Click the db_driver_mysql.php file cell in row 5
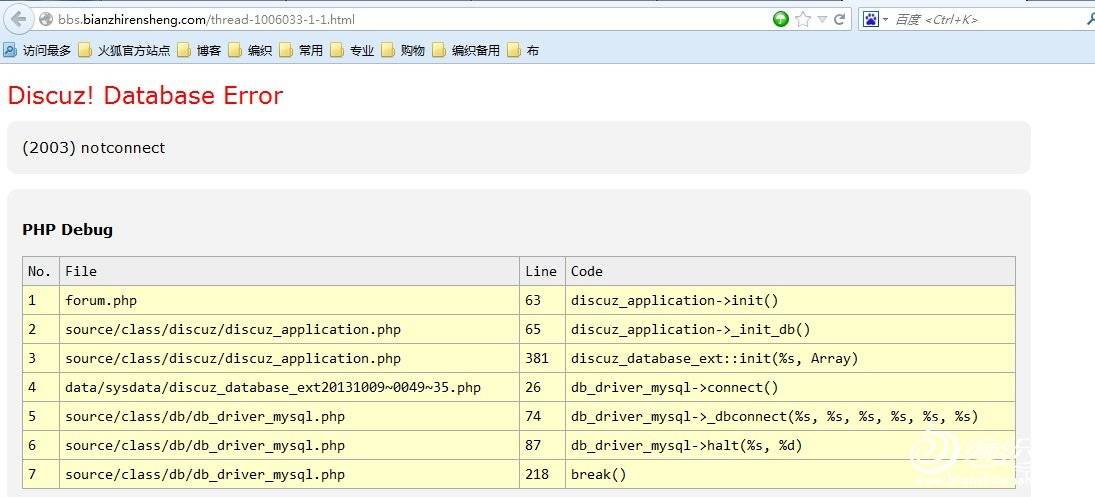The width and height of the screenshot is (1095, 497). (x=290, y=416)
